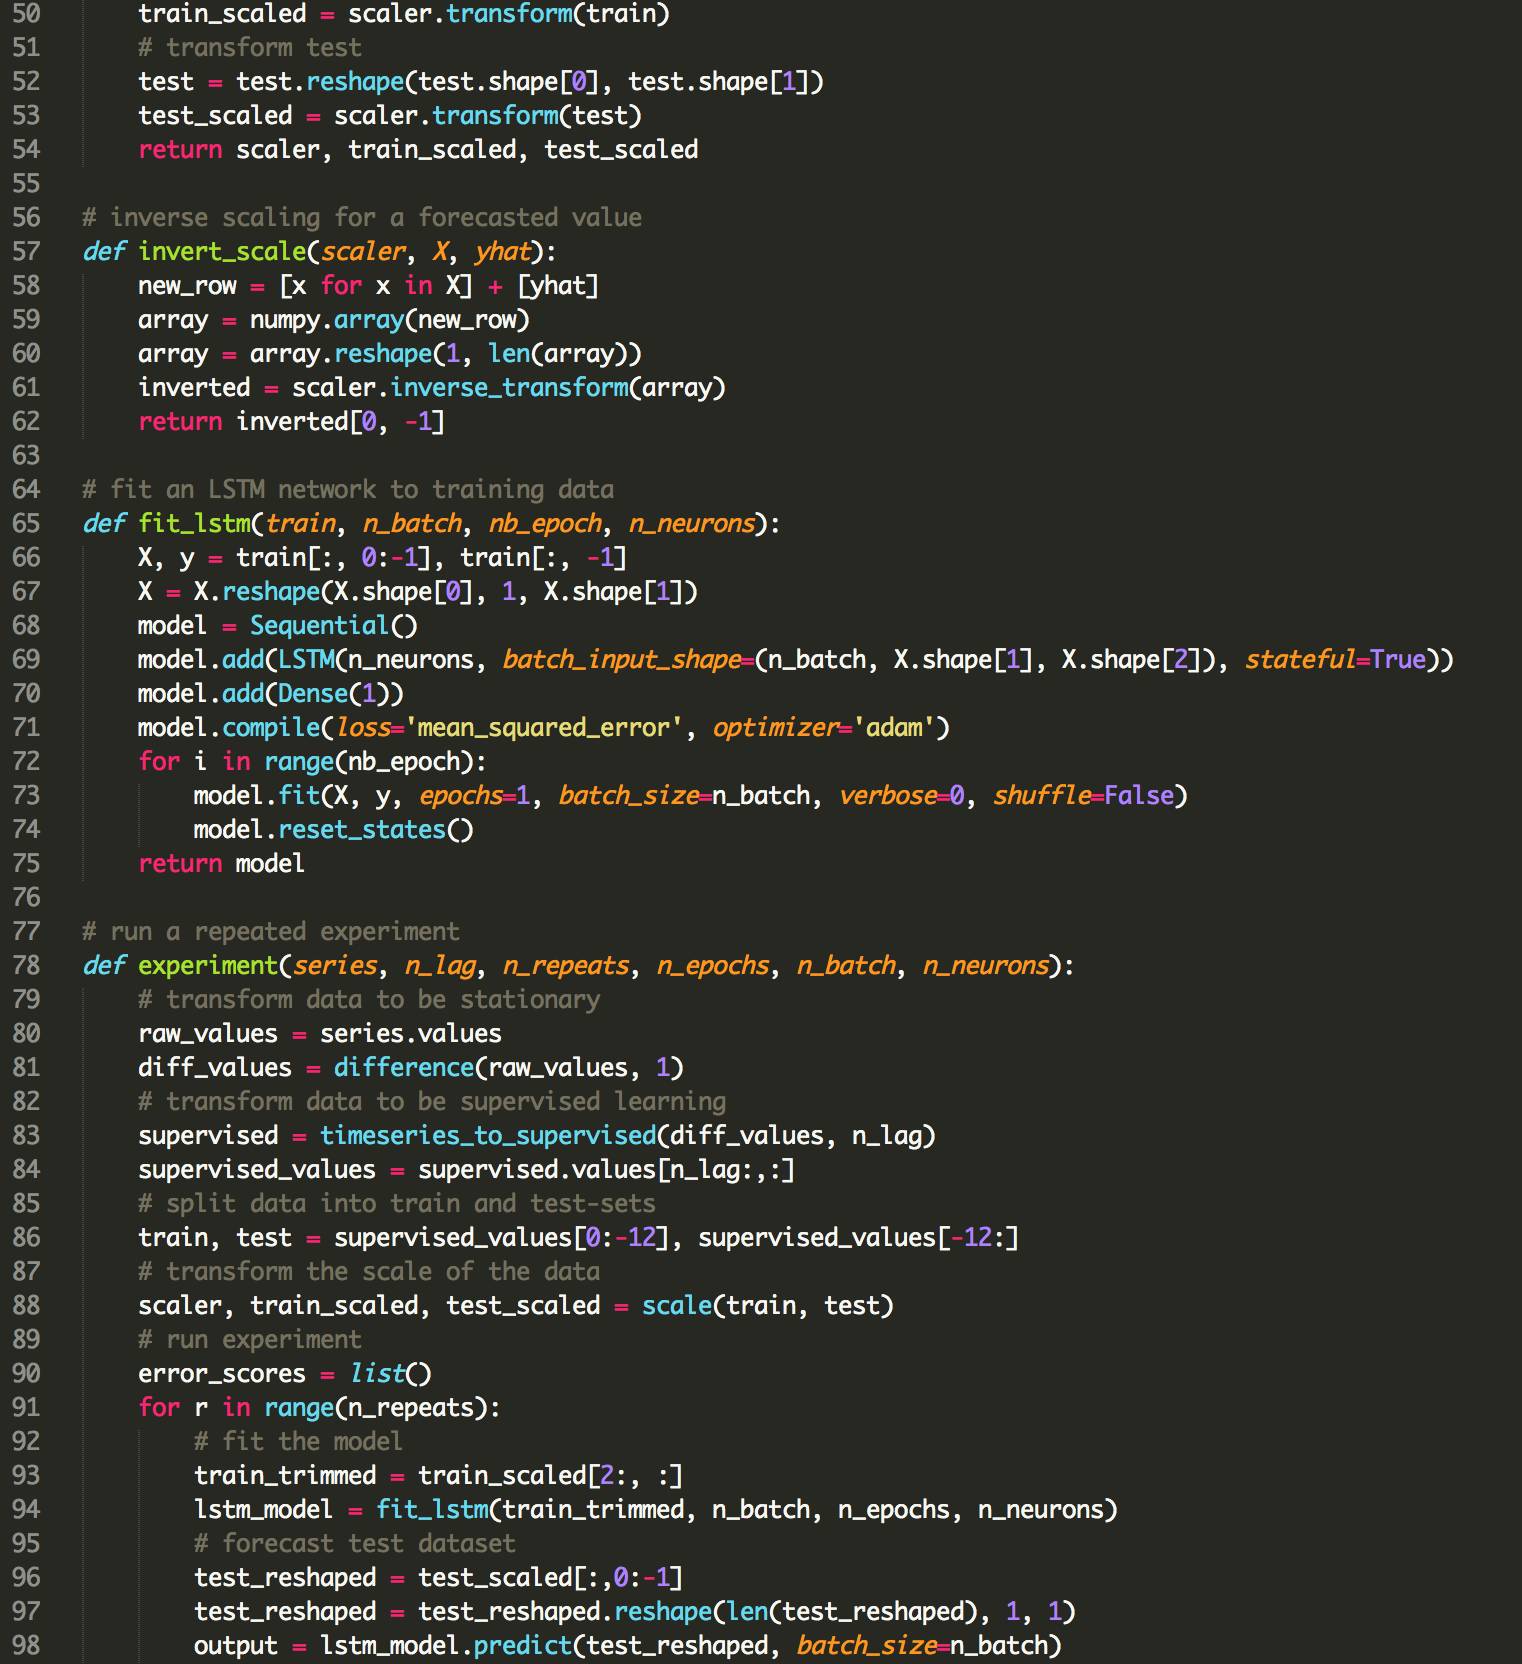Click line number 65 in the gutter
The image size is (1522, 1664).
tap(26, 523)
